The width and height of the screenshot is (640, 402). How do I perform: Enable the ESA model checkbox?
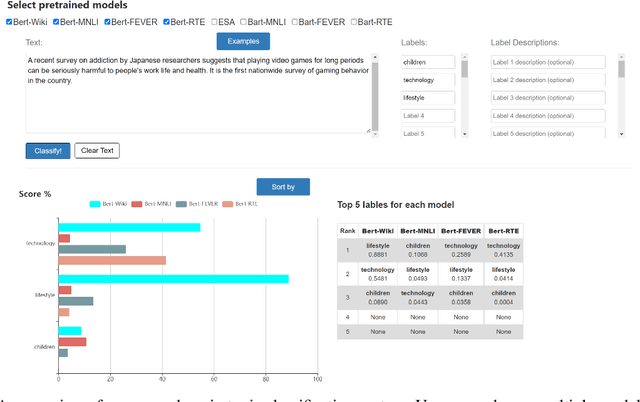point(216,21)
